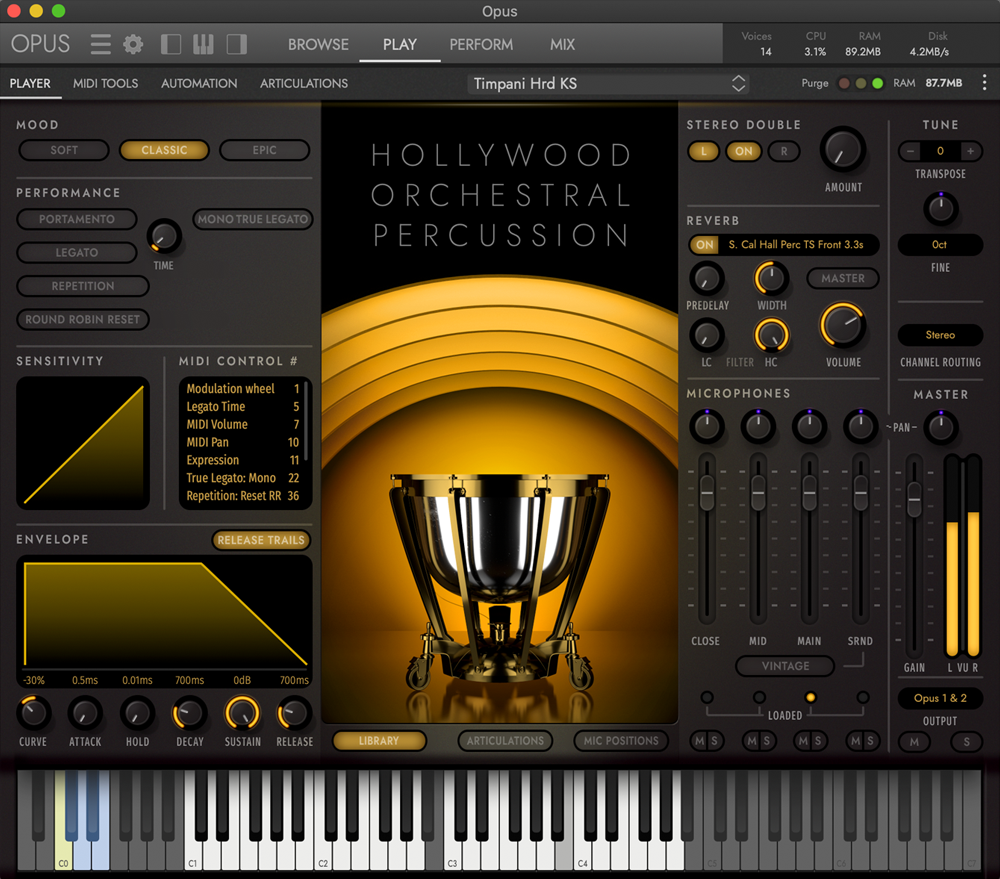Open the MIDI TOOLS tab
The height and width of the screenshot is (879, 1000).
pyautogui.click(x=105, y=84)
